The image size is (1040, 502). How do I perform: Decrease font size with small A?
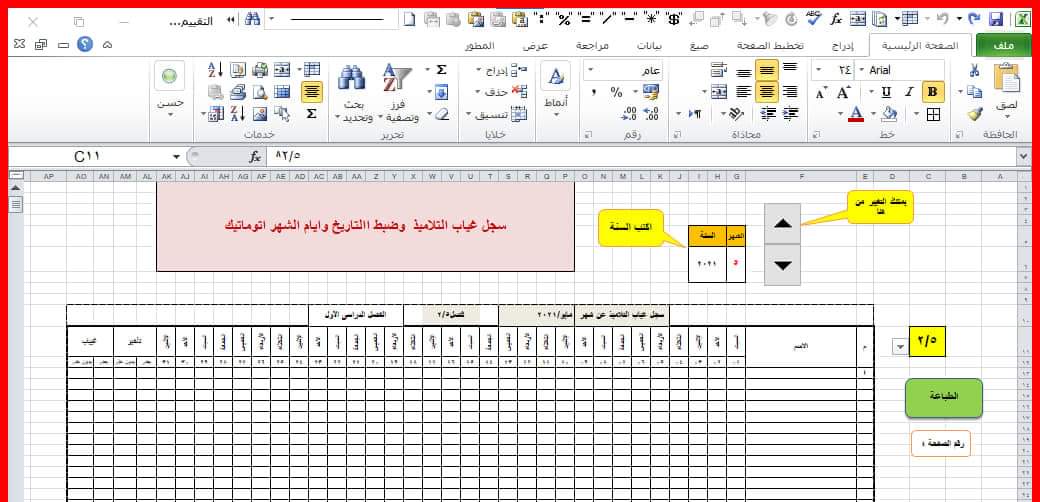pyautogui.click(x=821, y=93)
